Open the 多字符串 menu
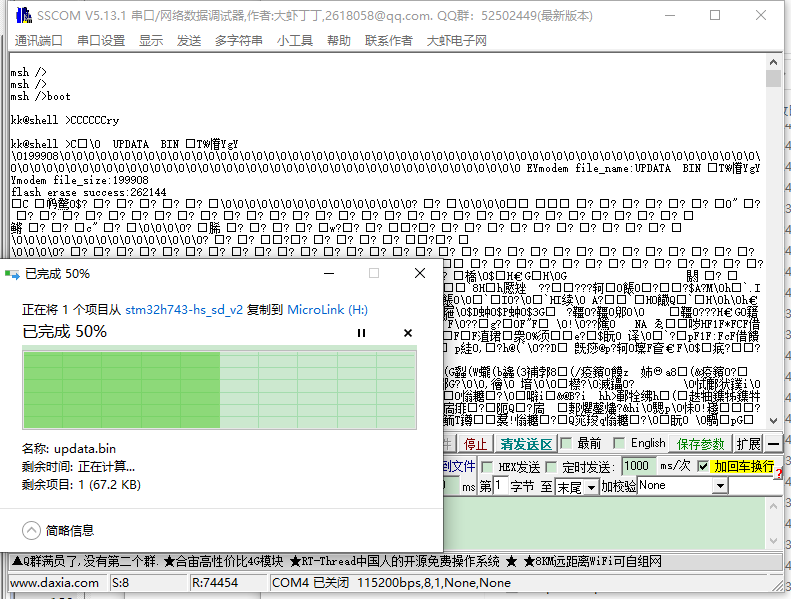Viewport: 791px width, 599px height. [239, 40]
